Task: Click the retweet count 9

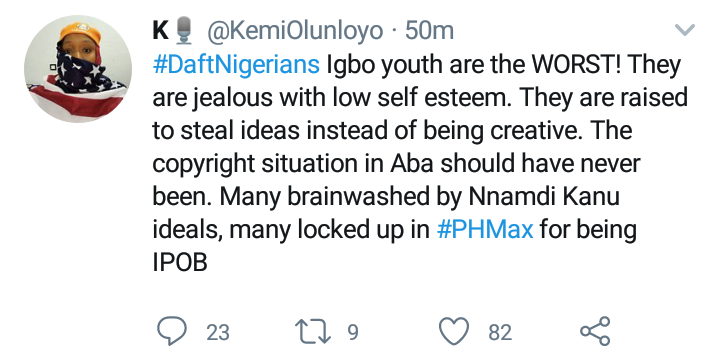Action: click(x=353, y=332)
